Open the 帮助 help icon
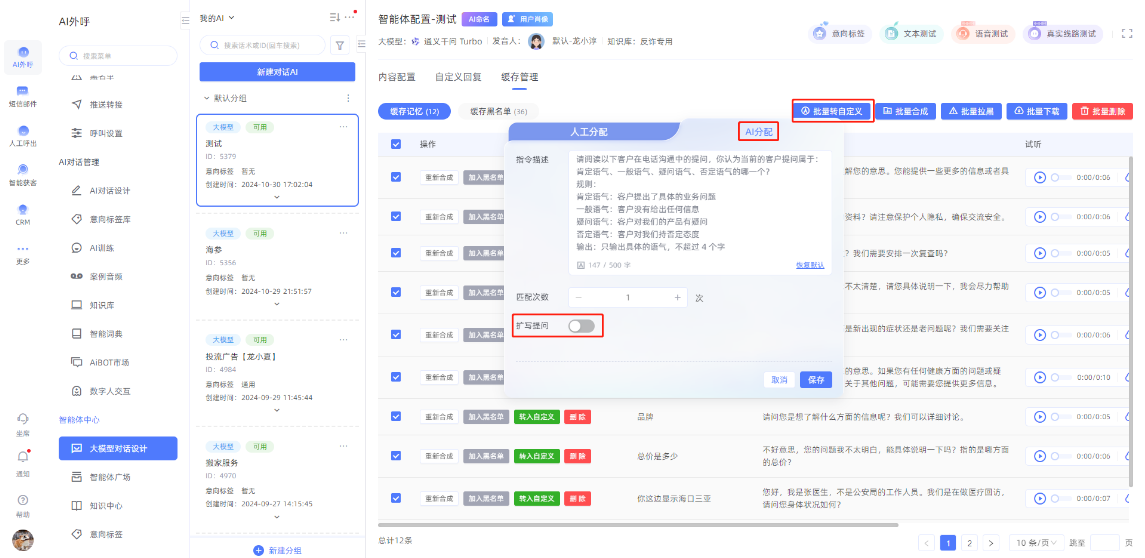 [x=22, y=502]
